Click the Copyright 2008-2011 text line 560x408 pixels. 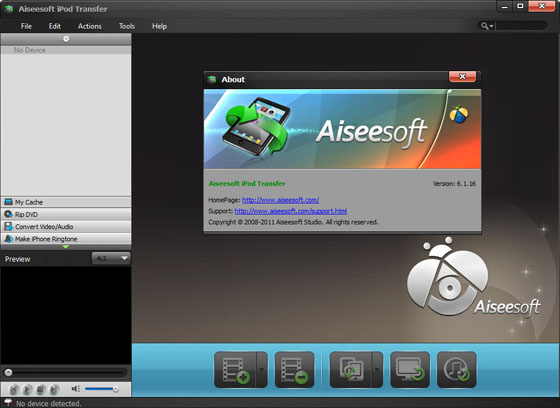[x=293, y=222]
